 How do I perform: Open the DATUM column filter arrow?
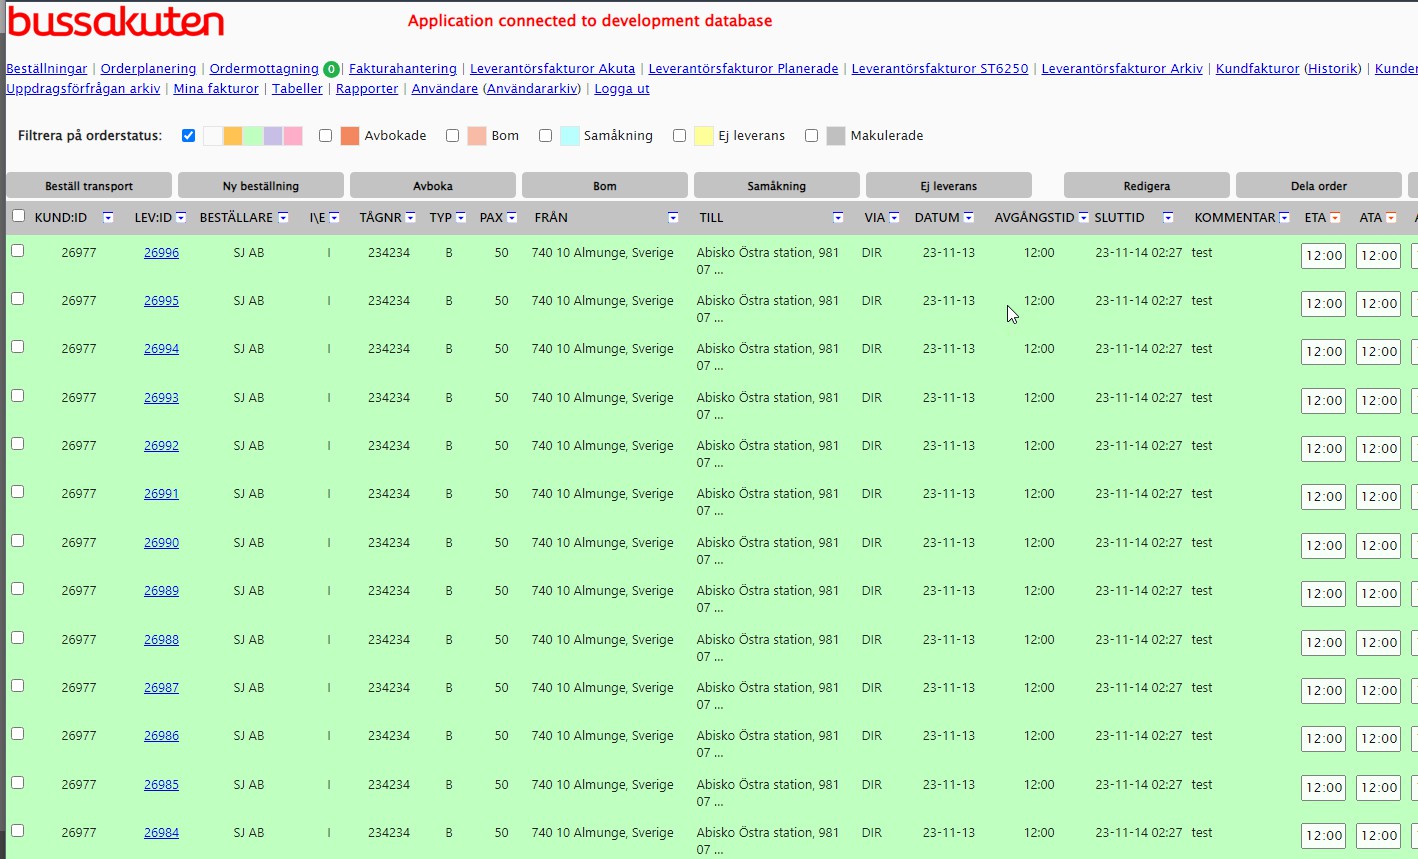pyautogui.click(x=968, y=218)
